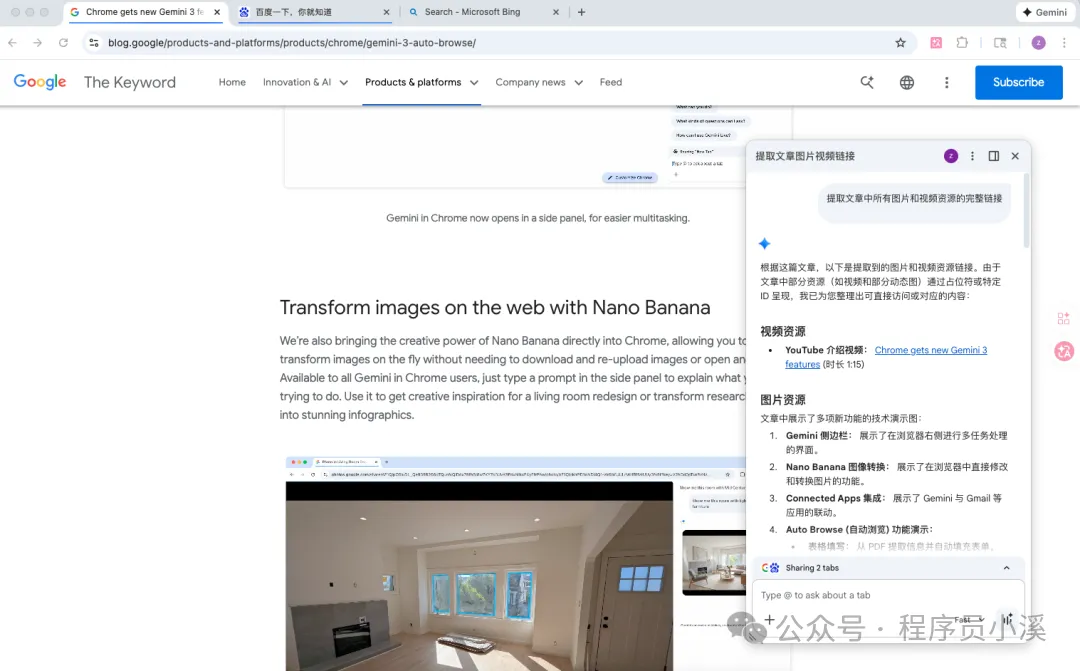Click the Subscribe button
This screenshot has height=671, width=1080.
coord(1019,82)
